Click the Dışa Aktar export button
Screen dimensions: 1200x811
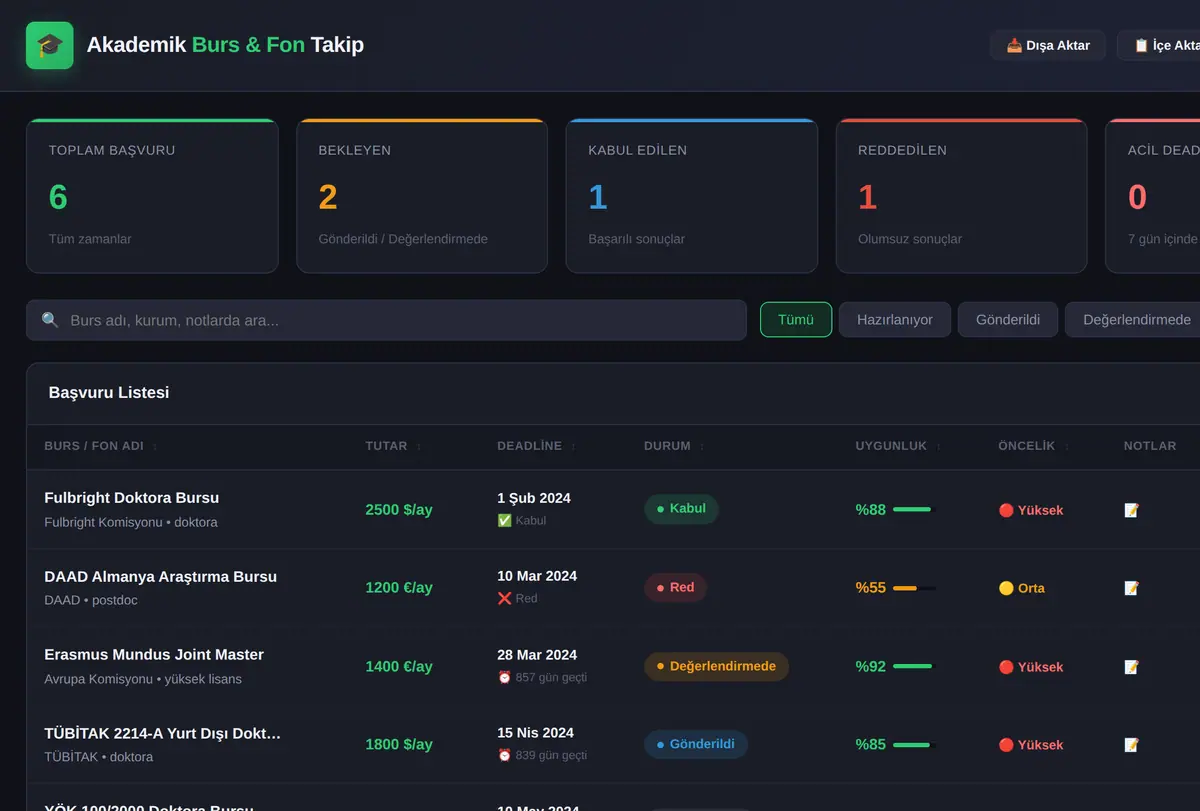coord(1048,45)
